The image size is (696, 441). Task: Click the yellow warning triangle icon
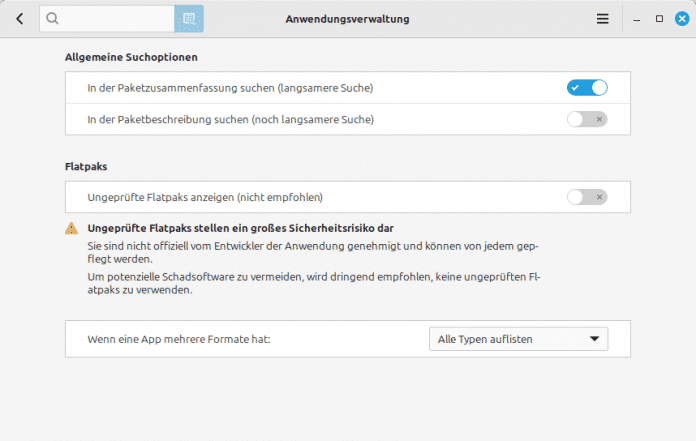click(x=71, y=228)
